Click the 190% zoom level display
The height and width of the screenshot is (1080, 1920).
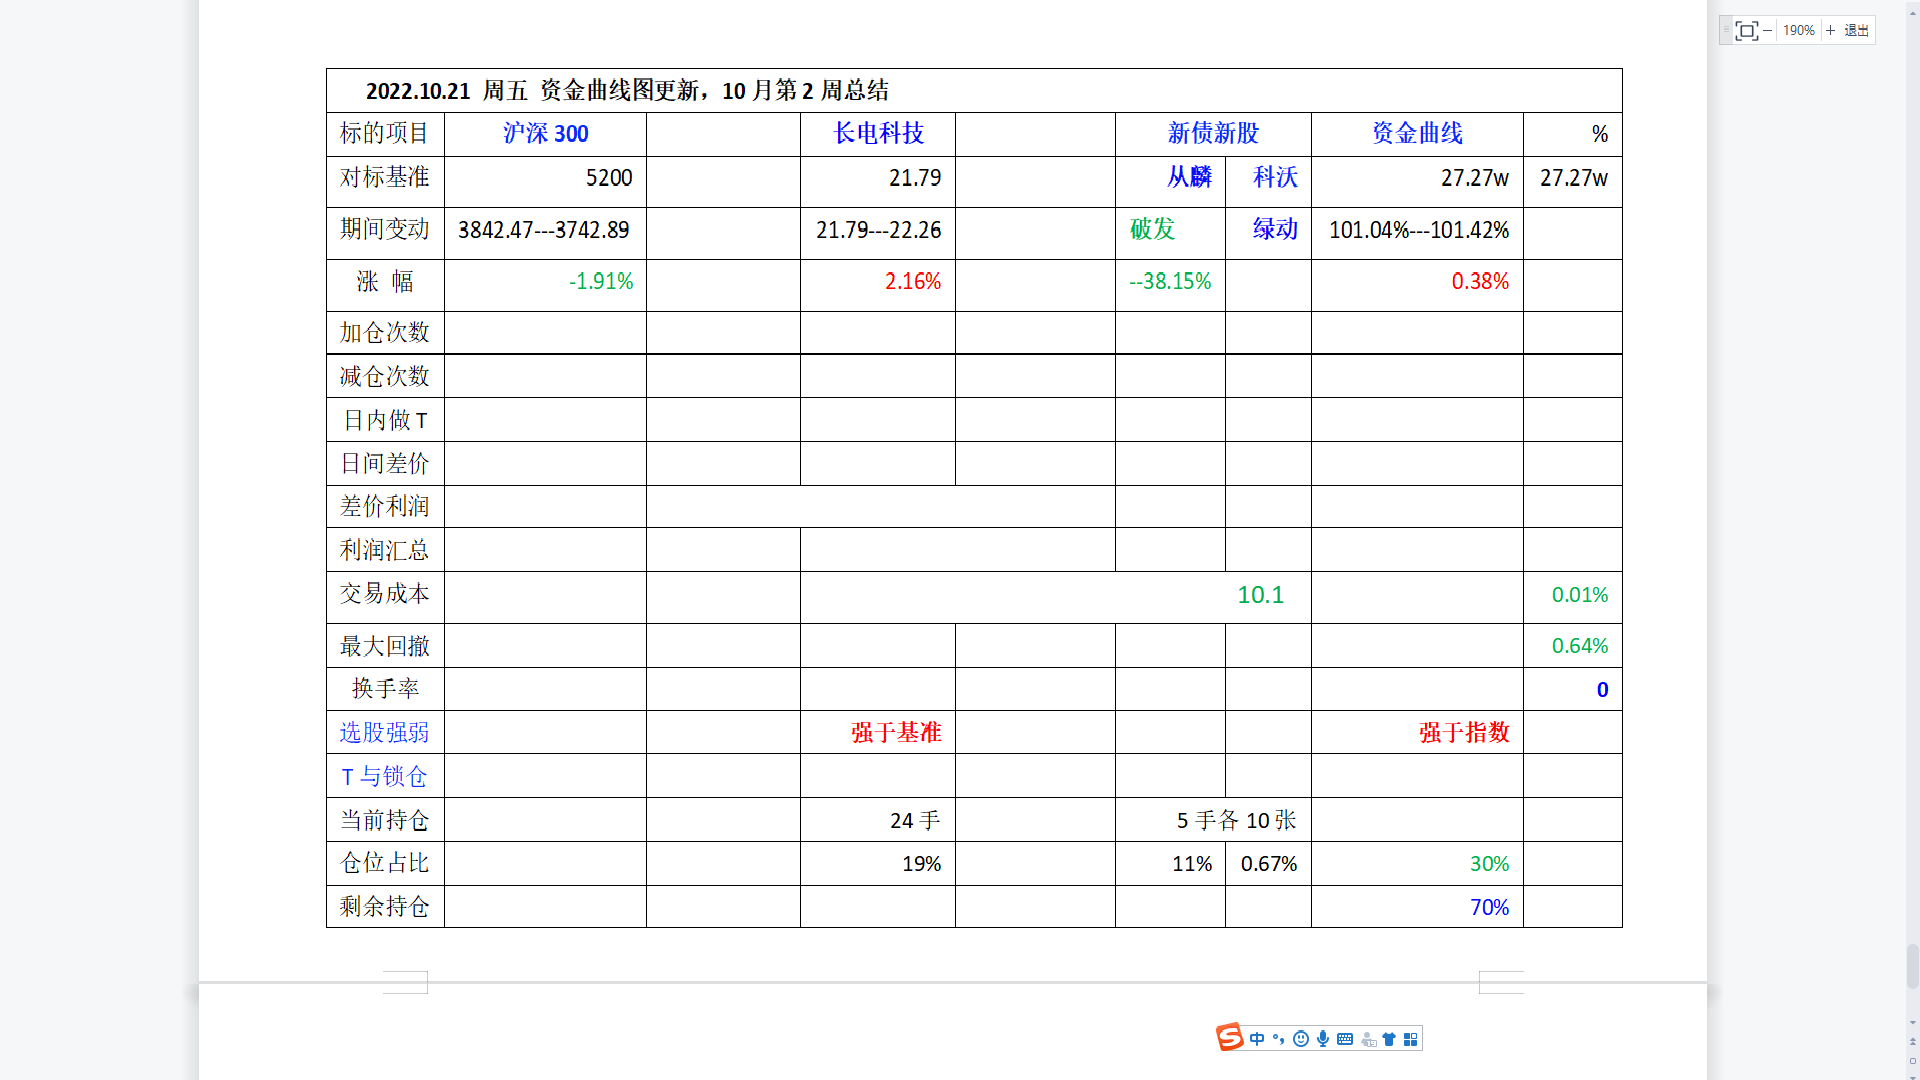(1799, 30)
